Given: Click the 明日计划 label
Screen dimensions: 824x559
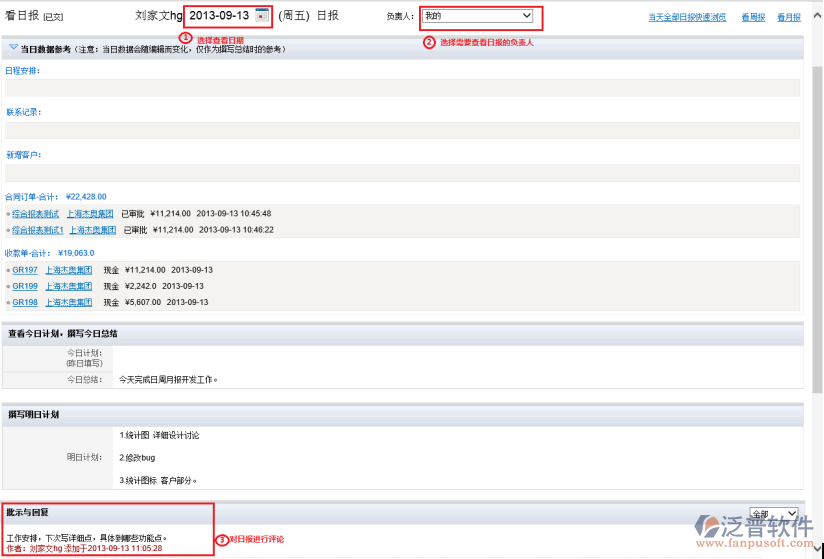Looking at the screenshot, I should 84,458.
